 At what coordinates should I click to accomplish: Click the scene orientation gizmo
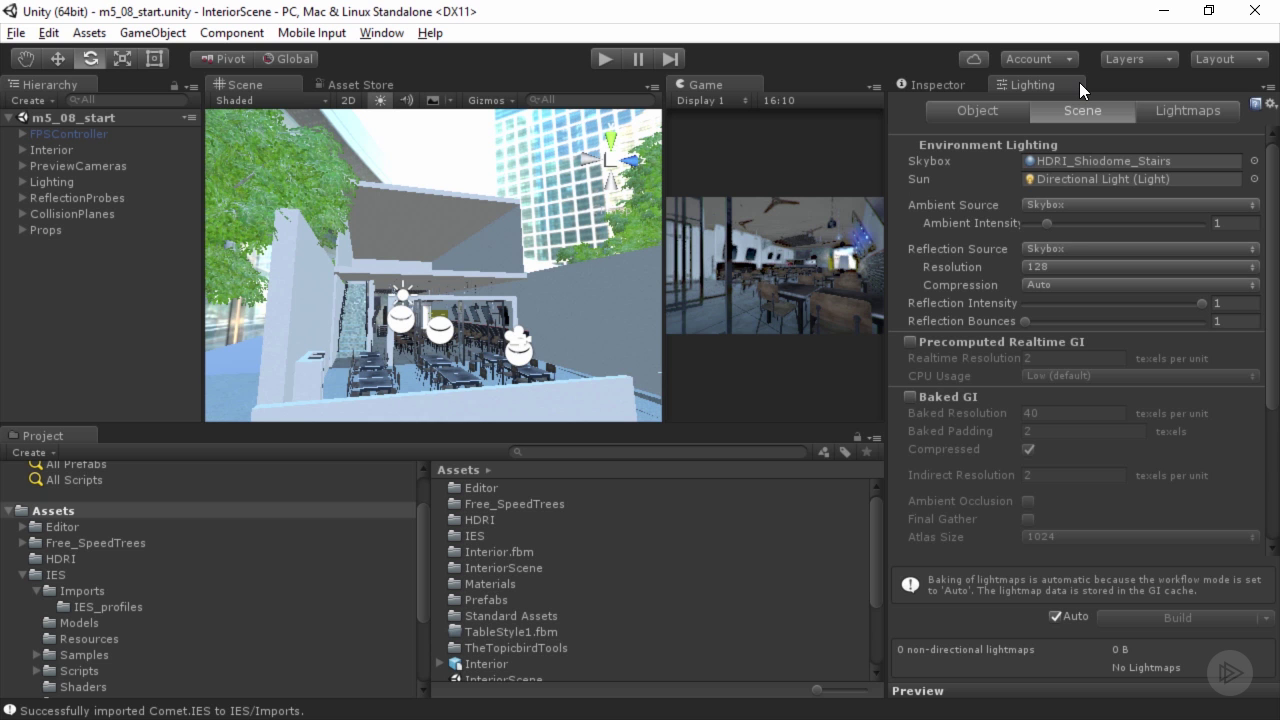click(x=610, y=160)
